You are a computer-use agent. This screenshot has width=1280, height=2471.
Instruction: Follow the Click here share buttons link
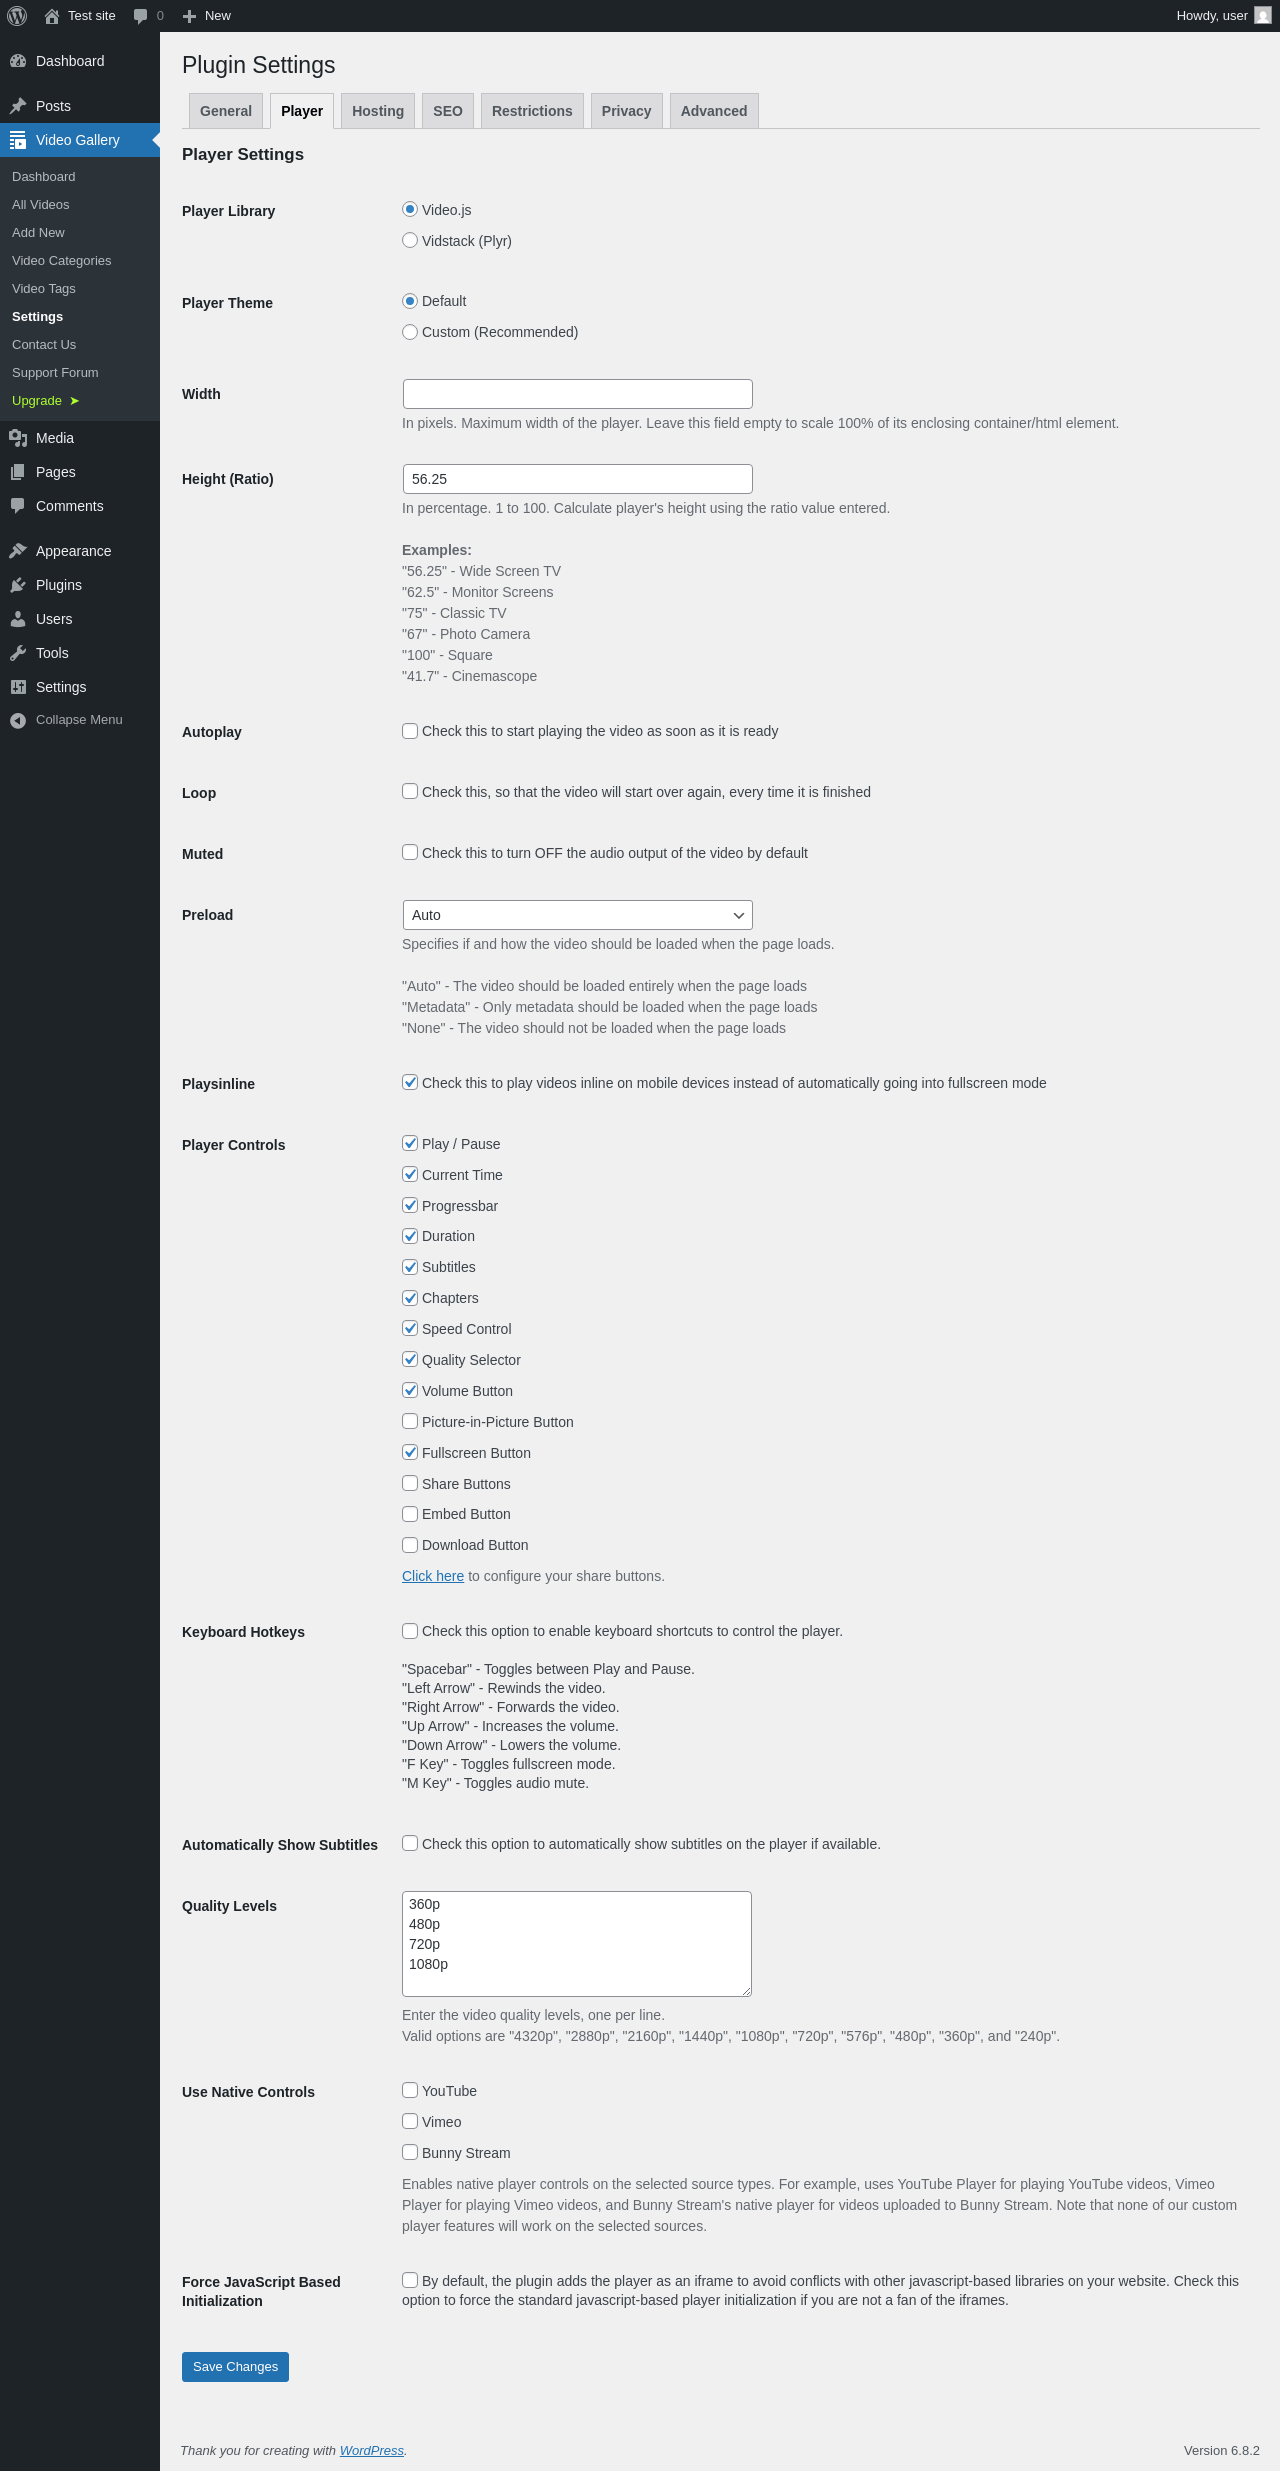coord(433,1576)
